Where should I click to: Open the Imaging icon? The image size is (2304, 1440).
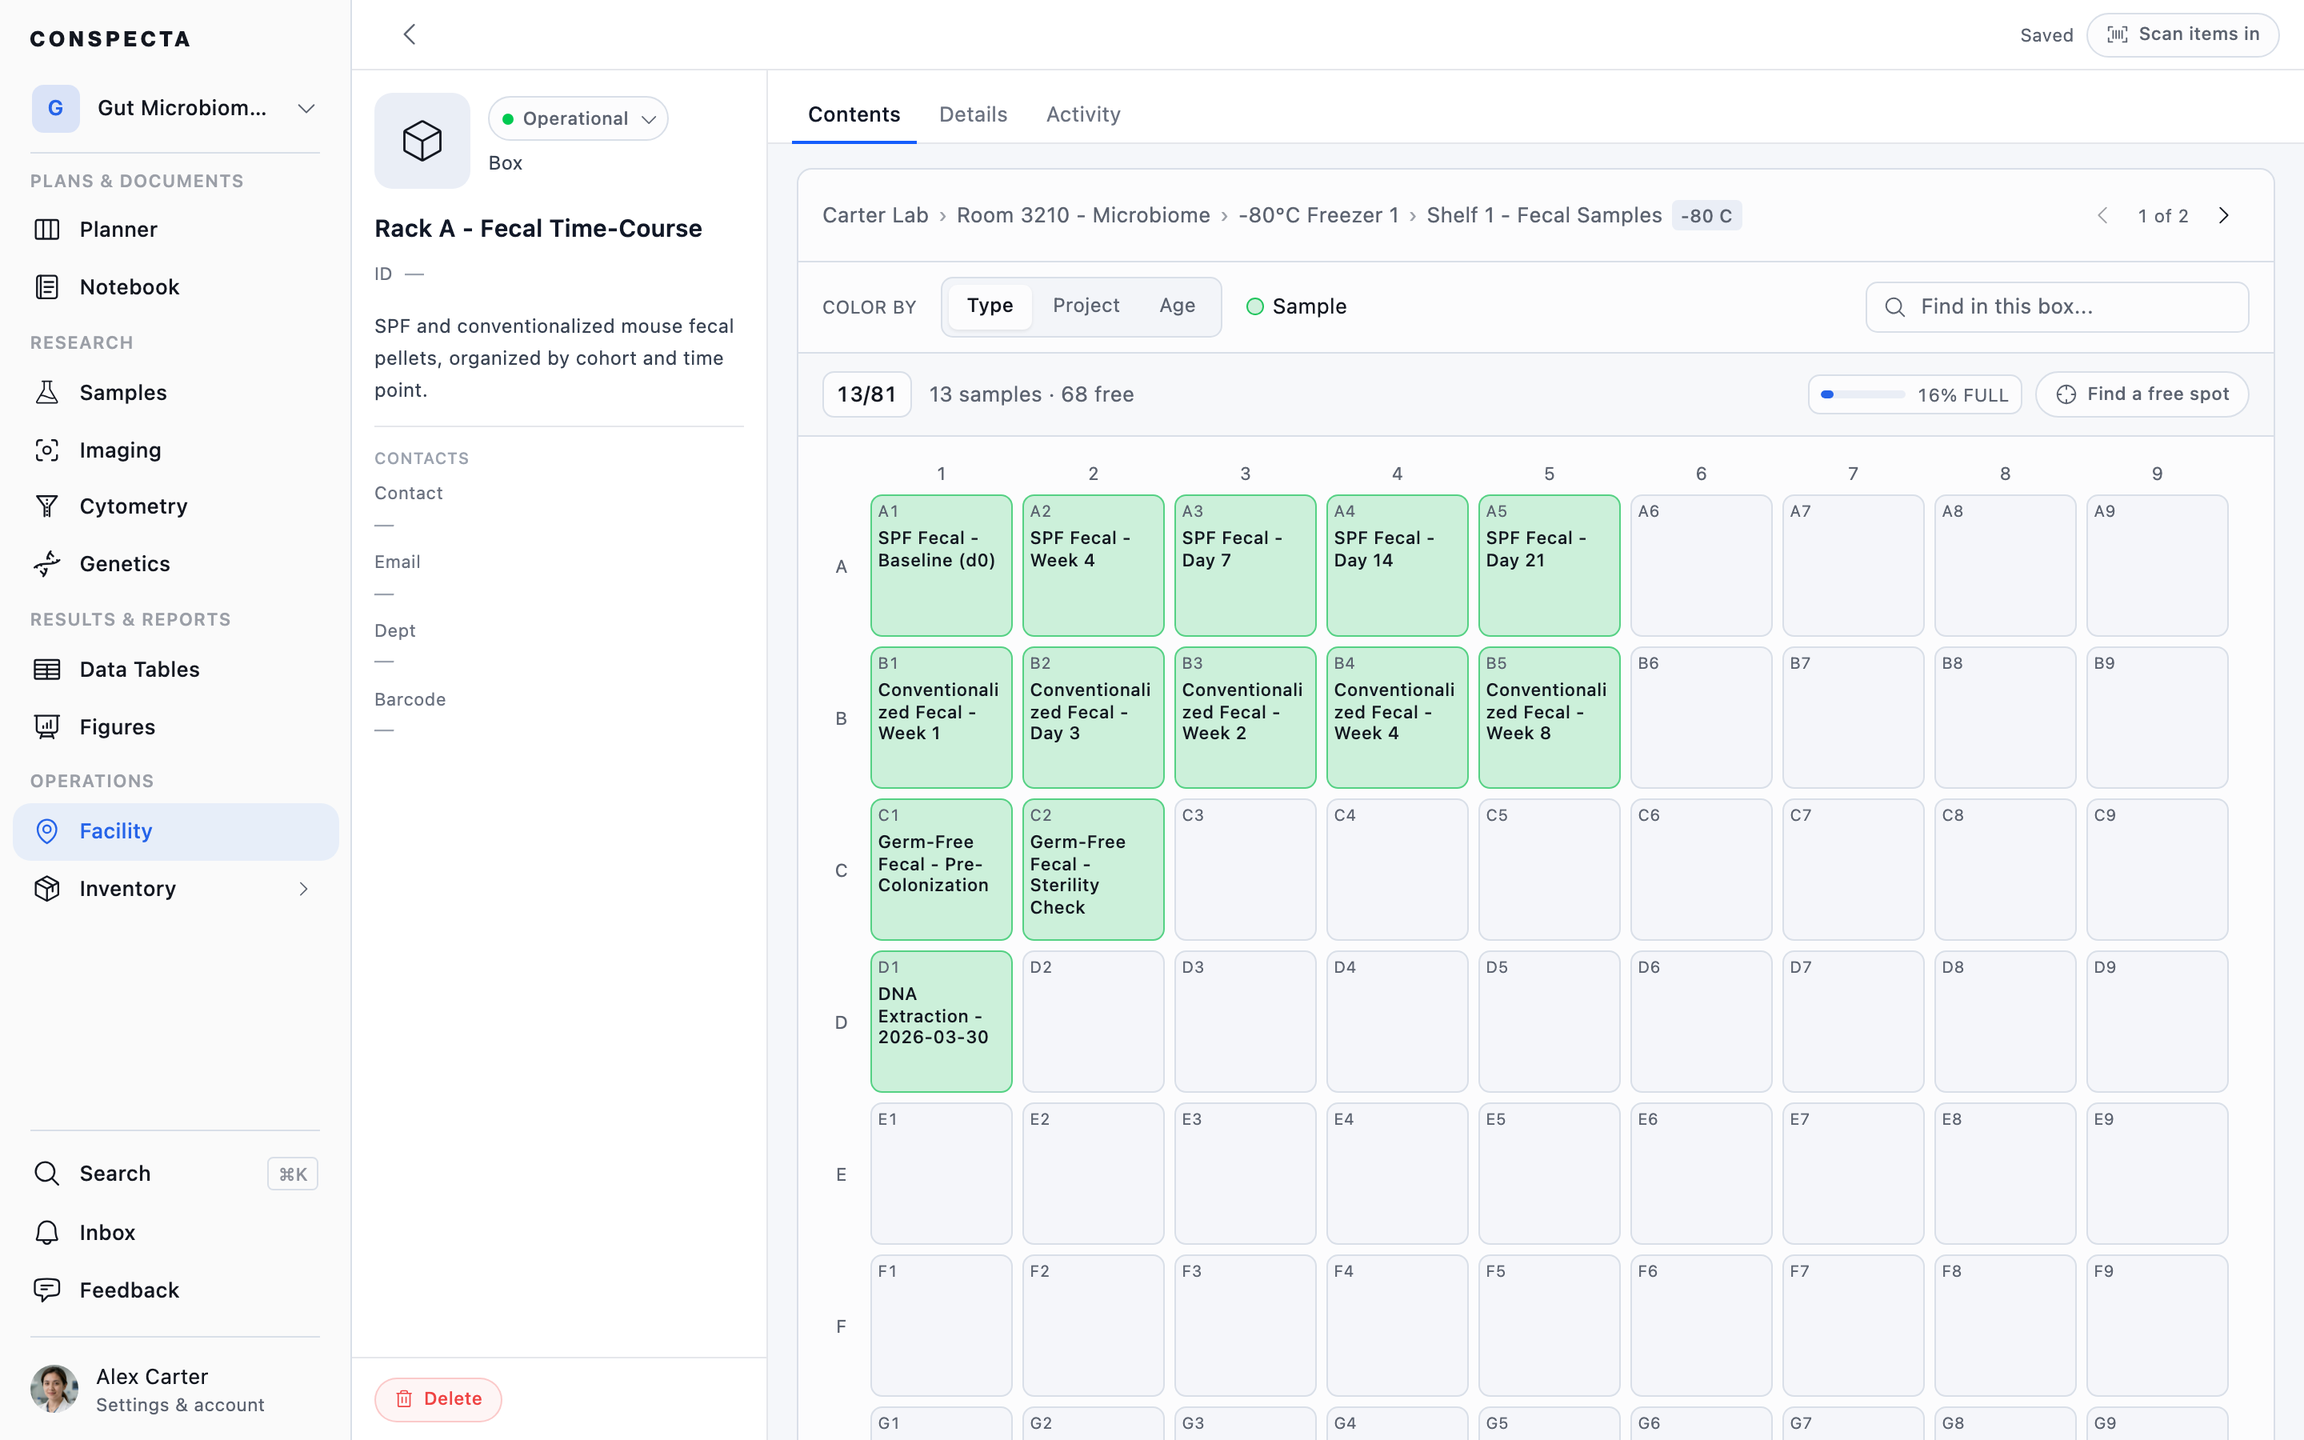point(47,450)
